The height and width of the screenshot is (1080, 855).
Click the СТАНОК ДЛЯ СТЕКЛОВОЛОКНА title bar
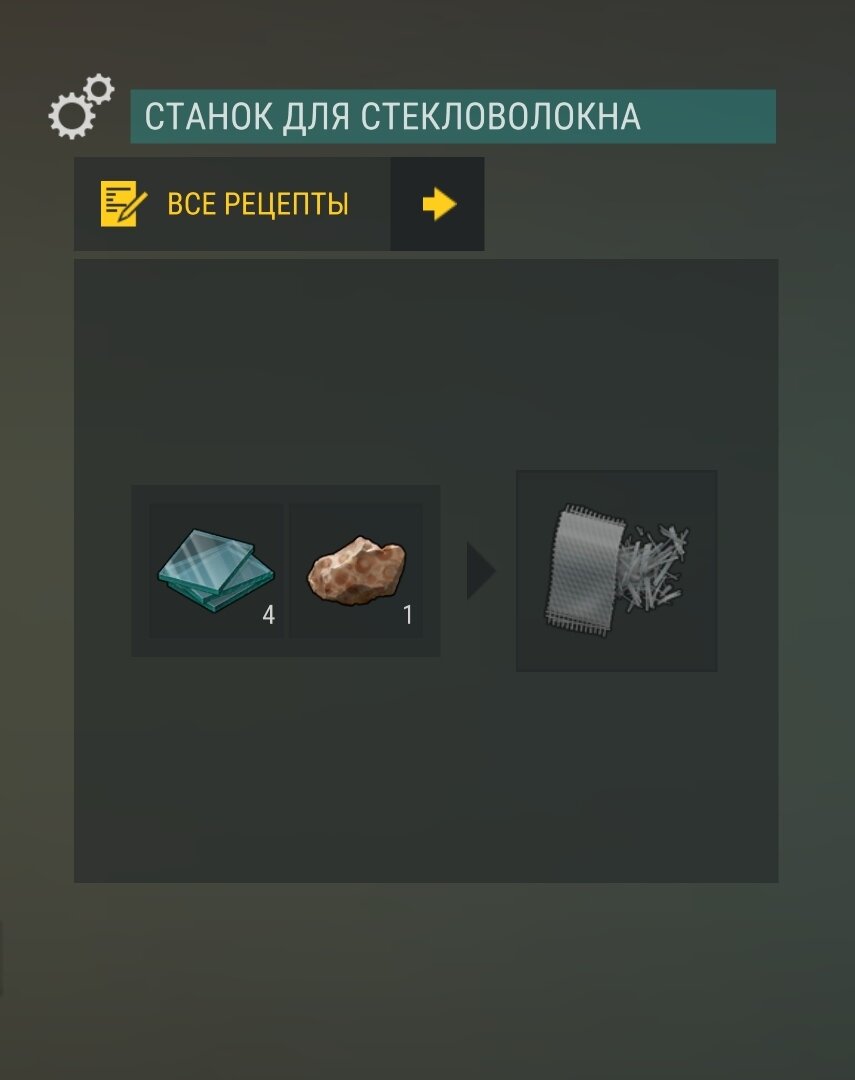(x=453, y=116)
